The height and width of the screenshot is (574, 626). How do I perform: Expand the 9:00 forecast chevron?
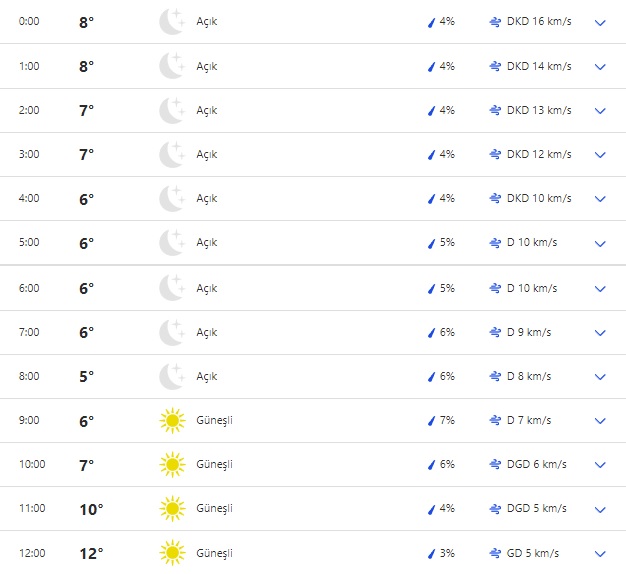600,421
